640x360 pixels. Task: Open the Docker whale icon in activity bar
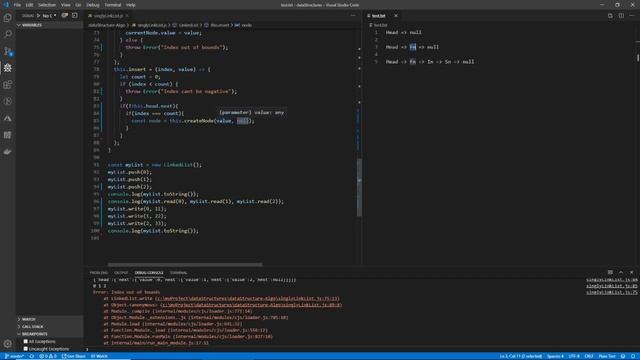coord(7,151)
